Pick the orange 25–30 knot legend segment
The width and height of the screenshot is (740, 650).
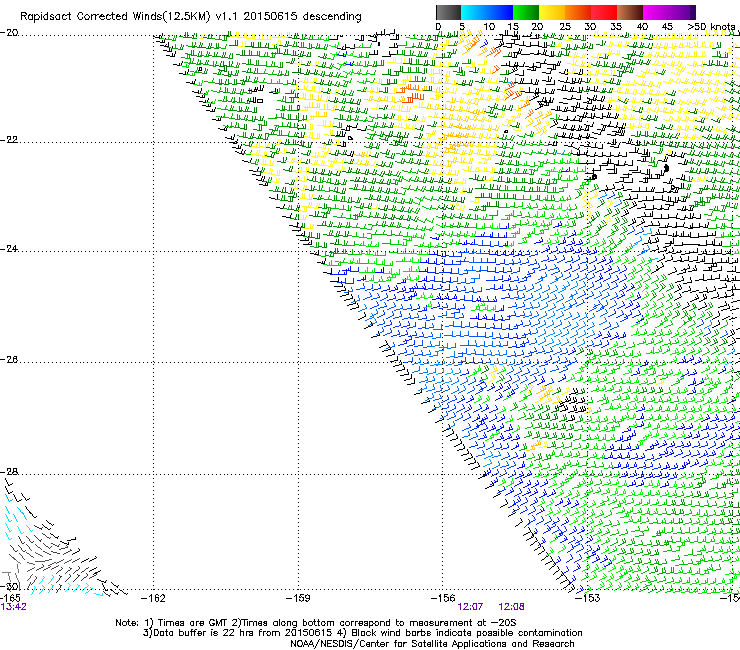[578, 12]
